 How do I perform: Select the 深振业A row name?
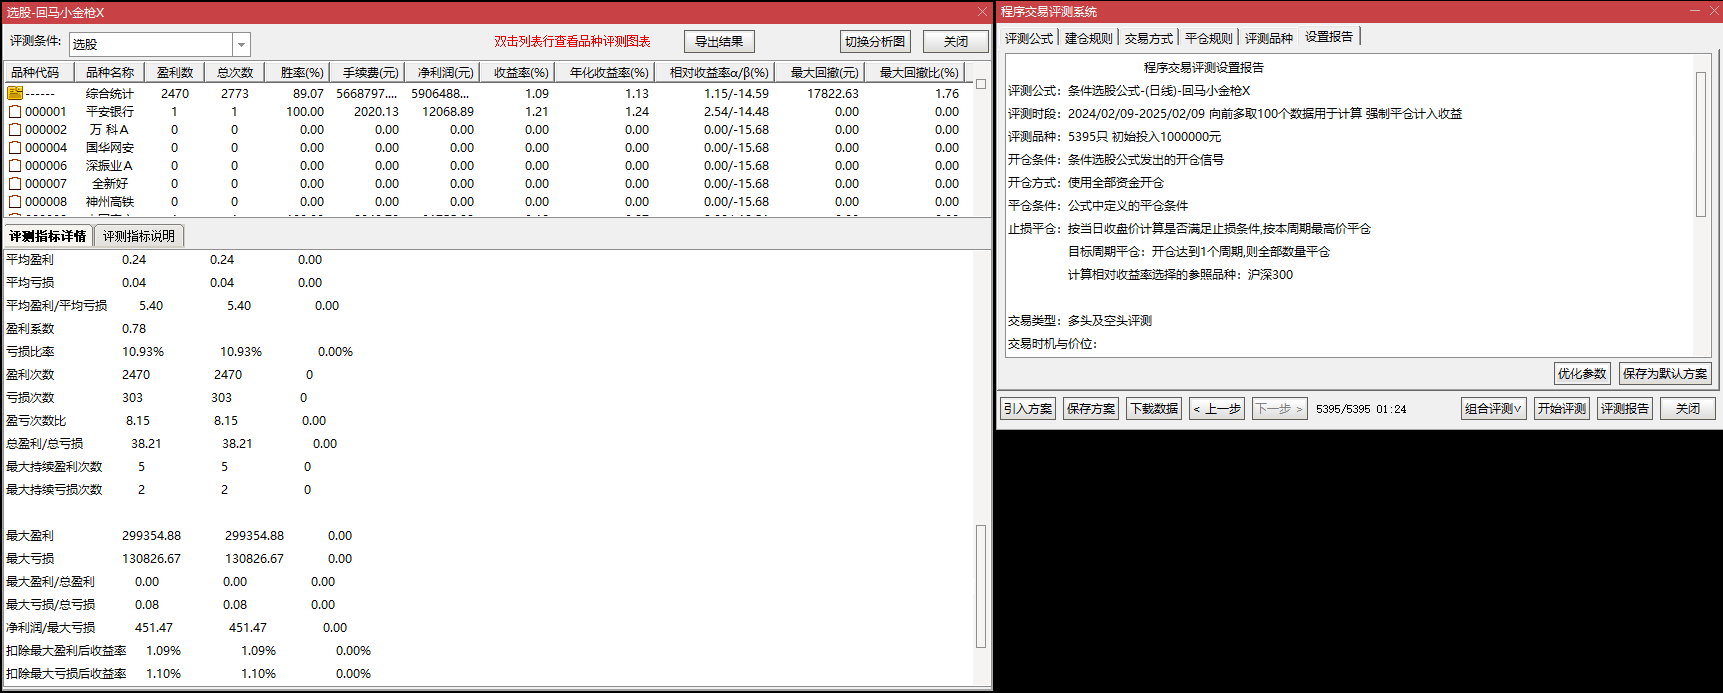[110, 165]
